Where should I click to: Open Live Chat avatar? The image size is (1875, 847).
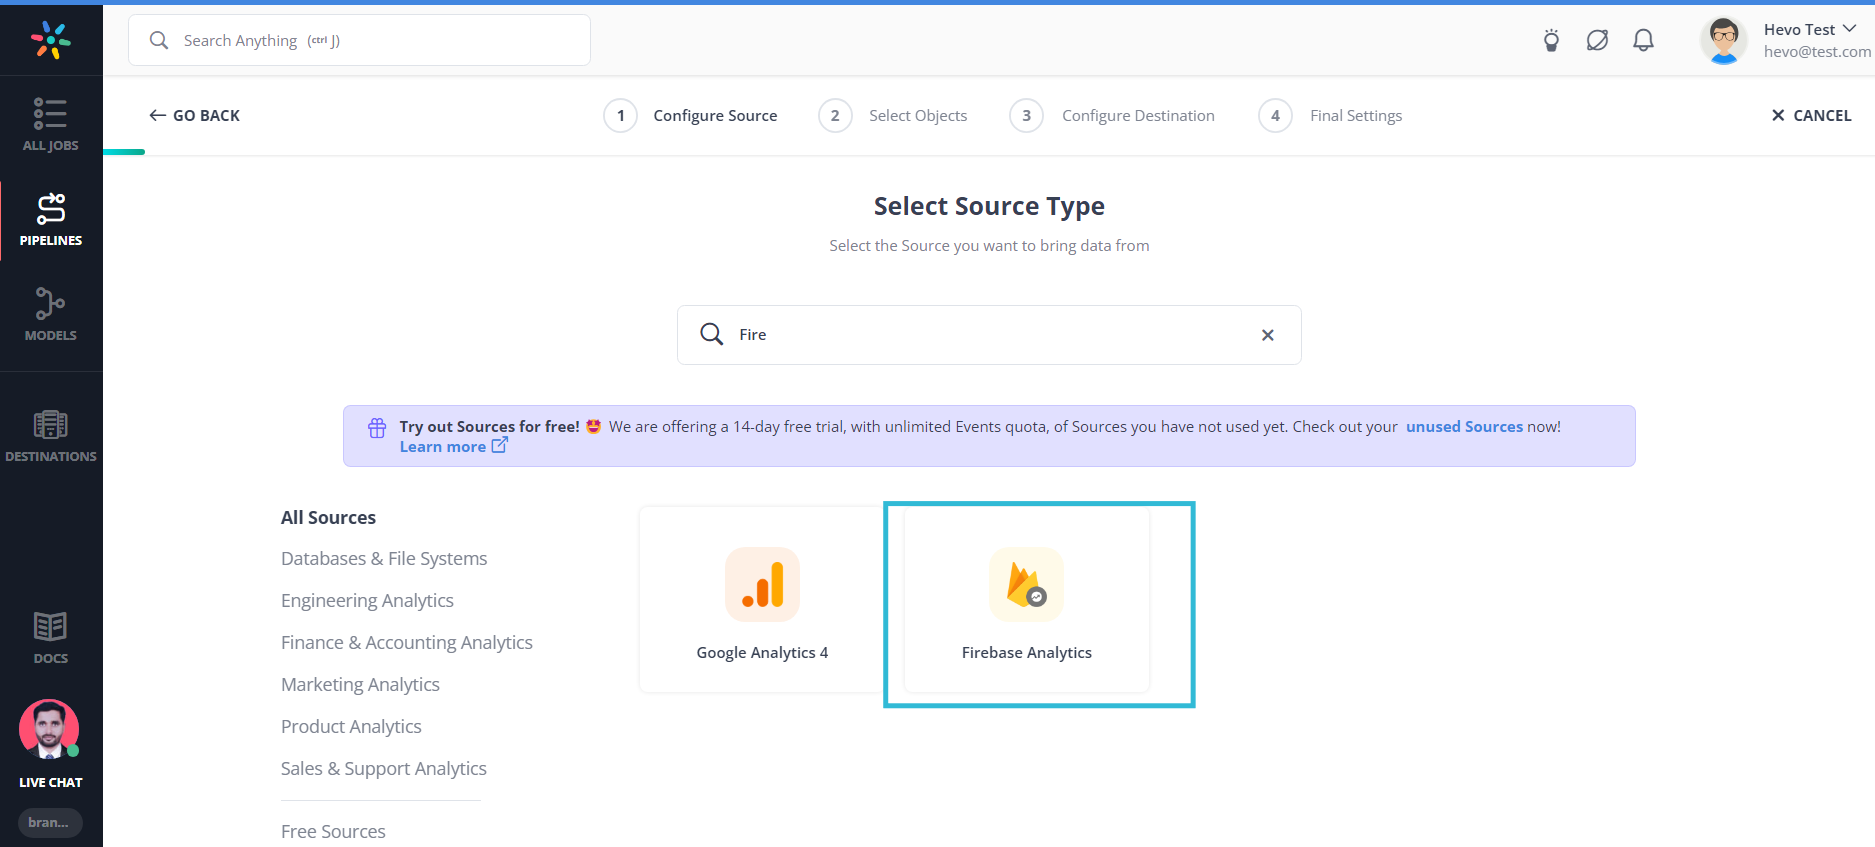(x=49, y=730)
